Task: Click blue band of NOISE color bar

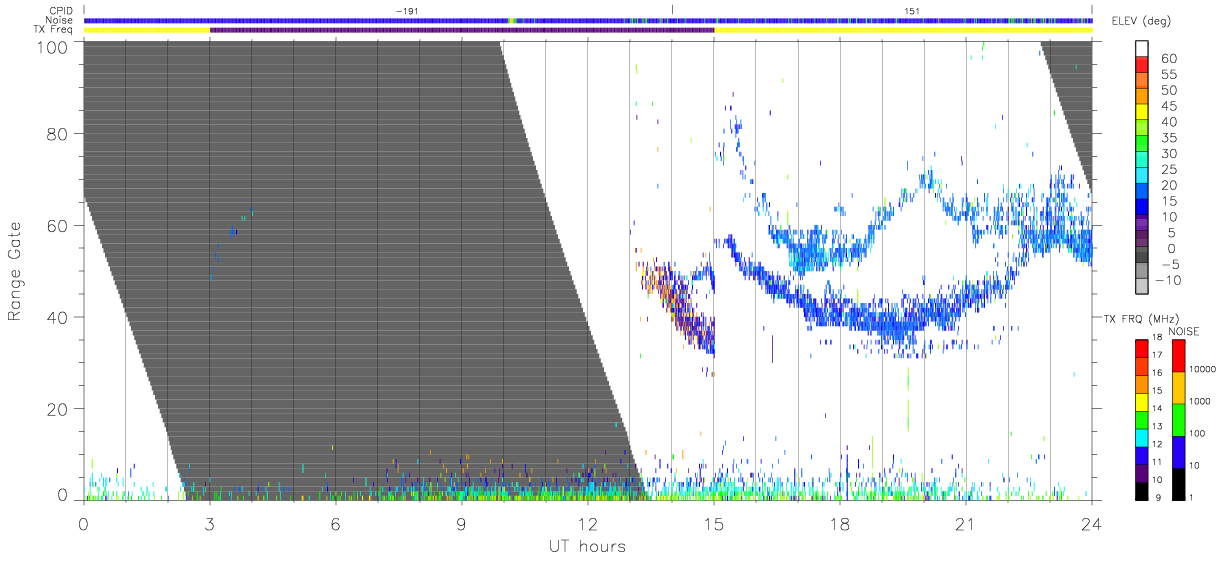Action: tap(1178, 452)
